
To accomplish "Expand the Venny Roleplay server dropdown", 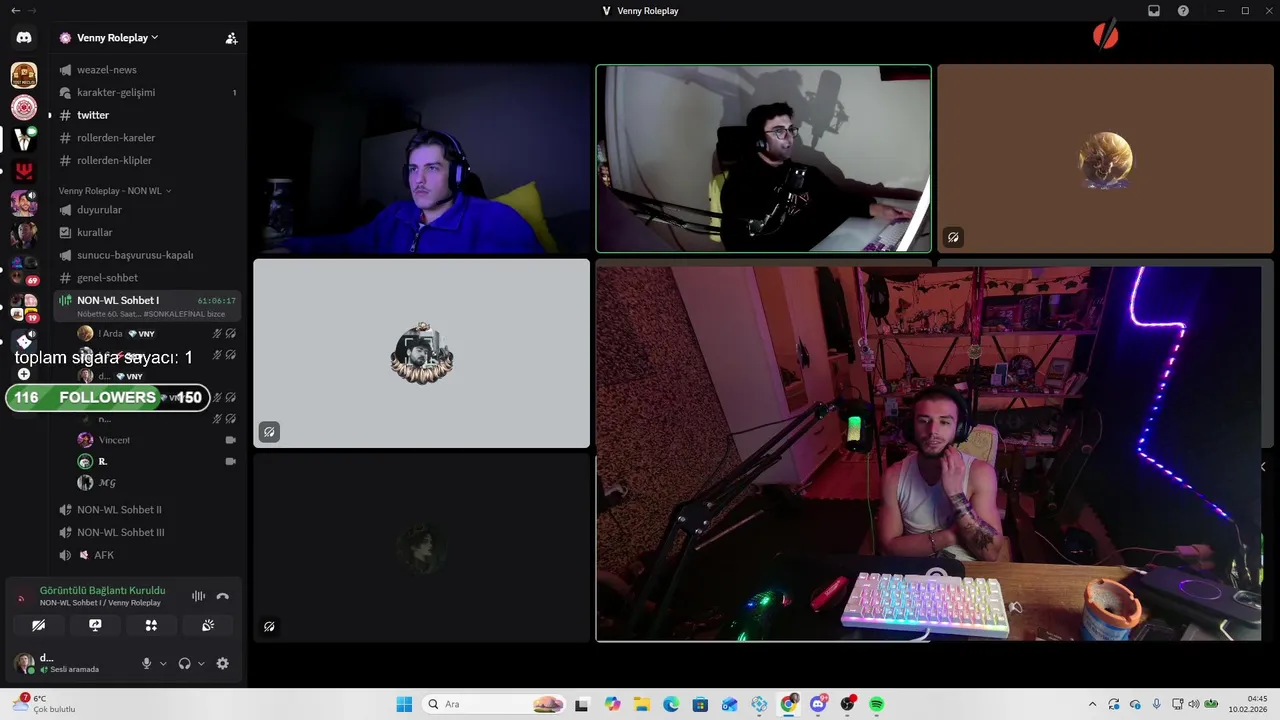I will tap(117, 38).
